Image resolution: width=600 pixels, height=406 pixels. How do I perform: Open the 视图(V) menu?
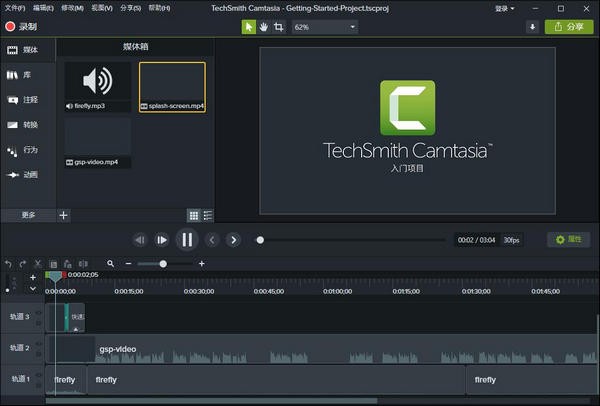click(x=102, y=8)
